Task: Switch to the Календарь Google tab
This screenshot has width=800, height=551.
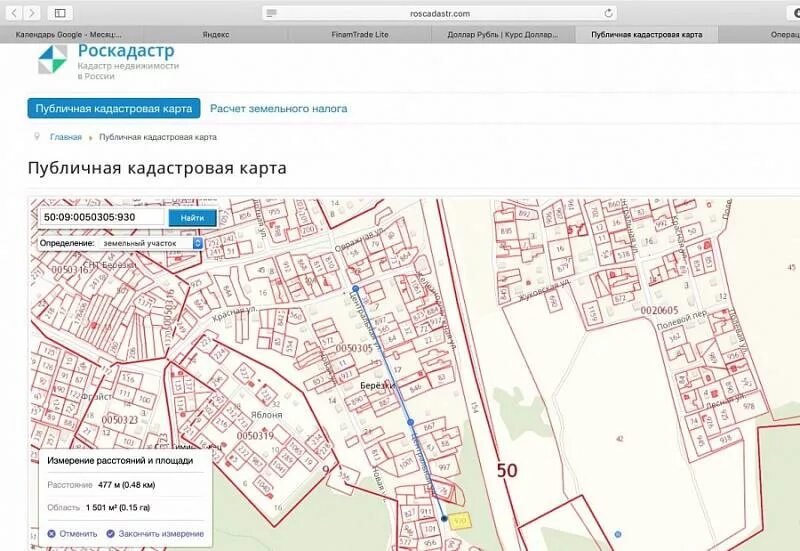Action: [x=71, y=35]
